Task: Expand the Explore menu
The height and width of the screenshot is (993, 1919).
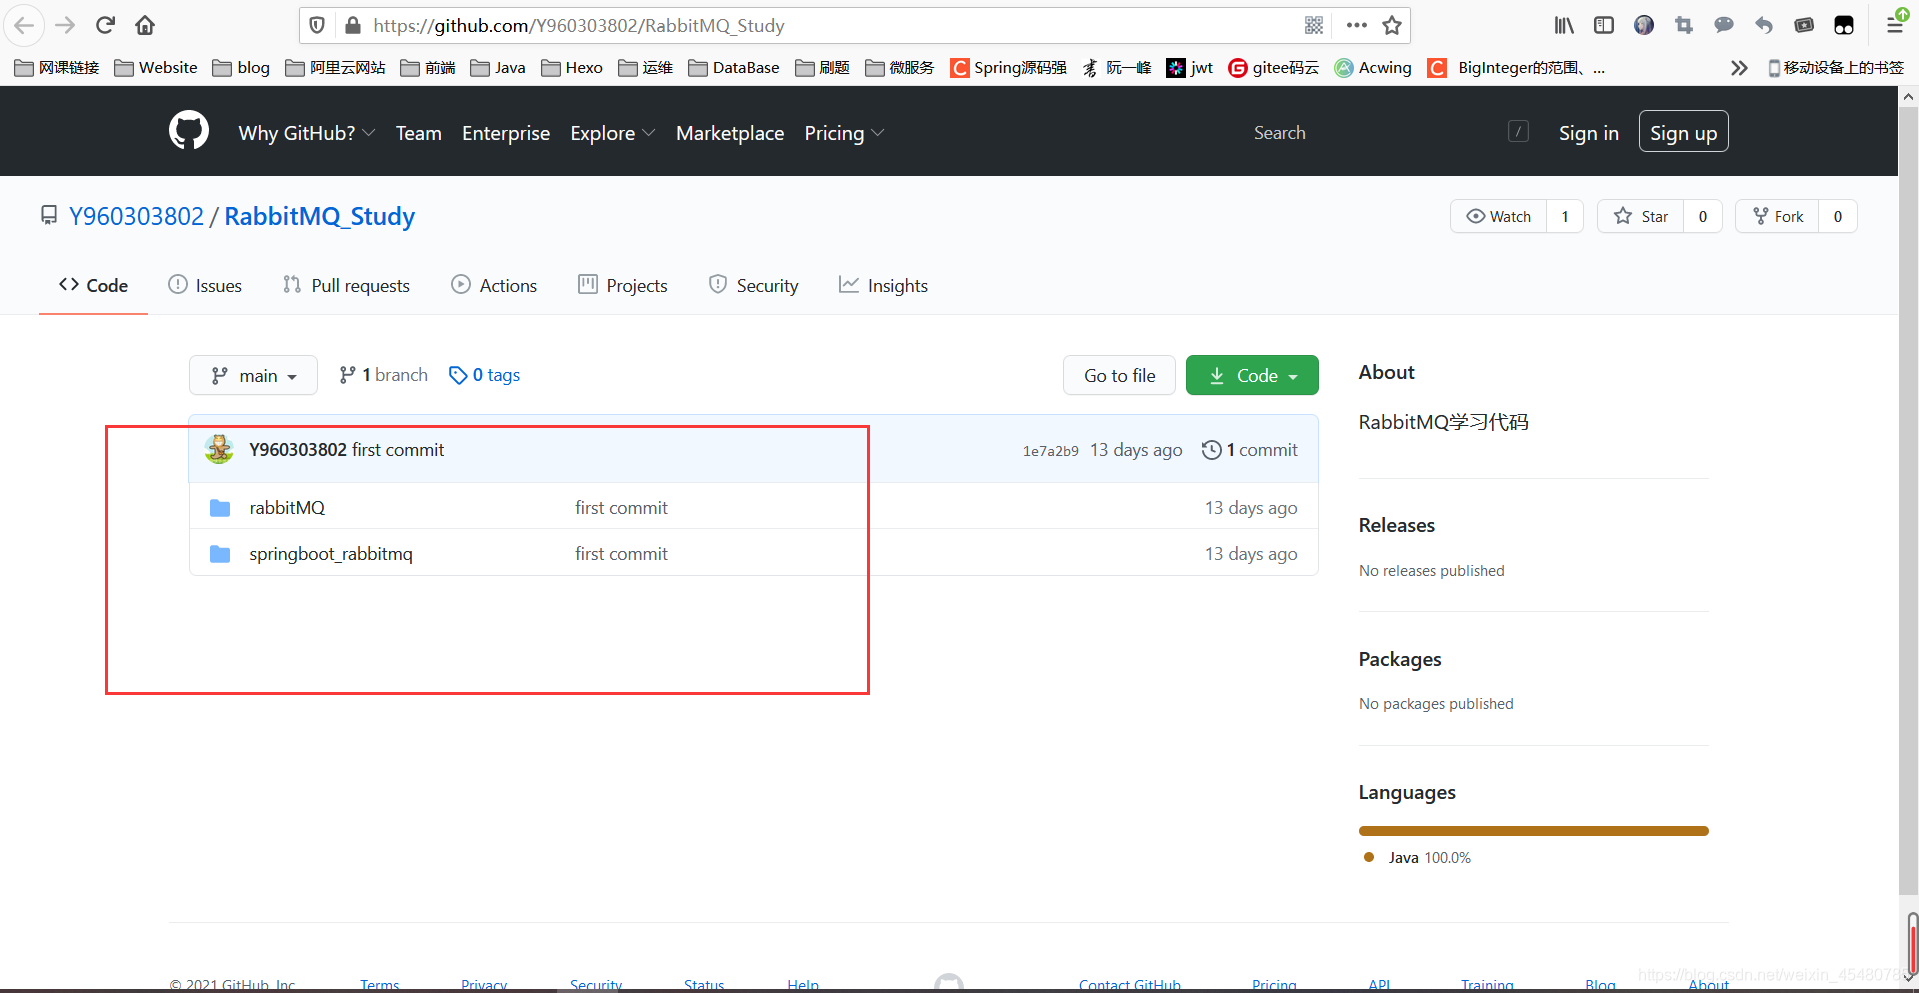Action: [x=612, y=133]
